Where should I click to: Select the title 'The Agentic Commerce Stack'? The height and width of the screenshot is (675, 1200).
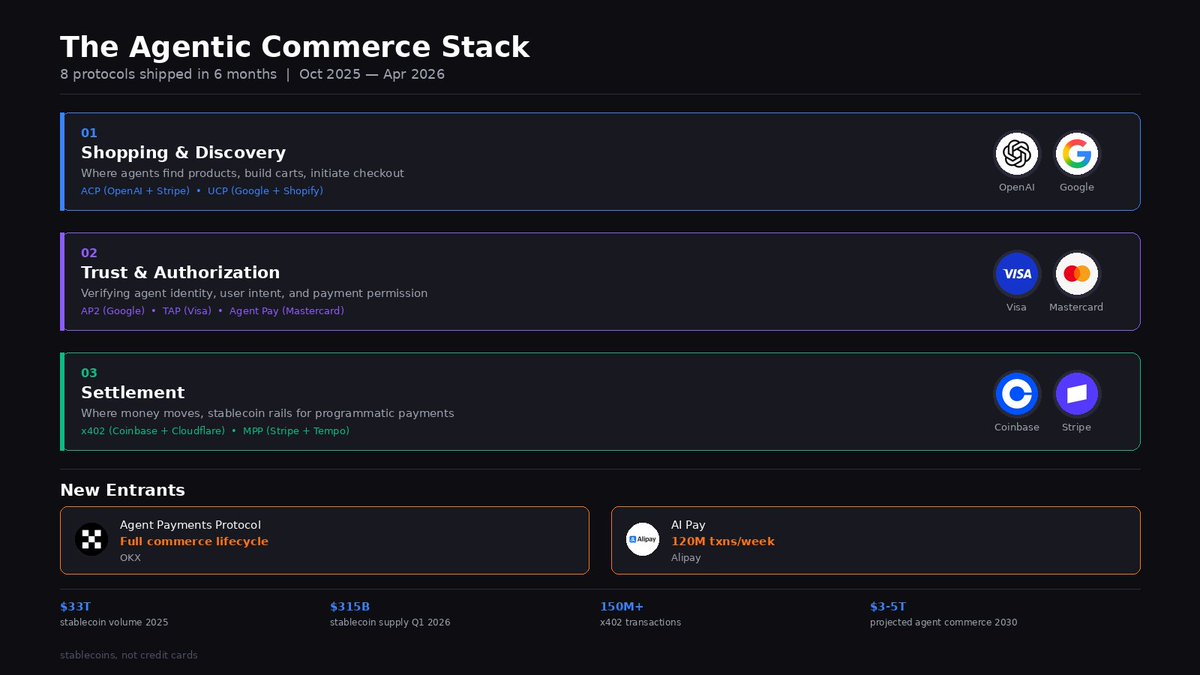pyautogui.click(x=295, y=47)
